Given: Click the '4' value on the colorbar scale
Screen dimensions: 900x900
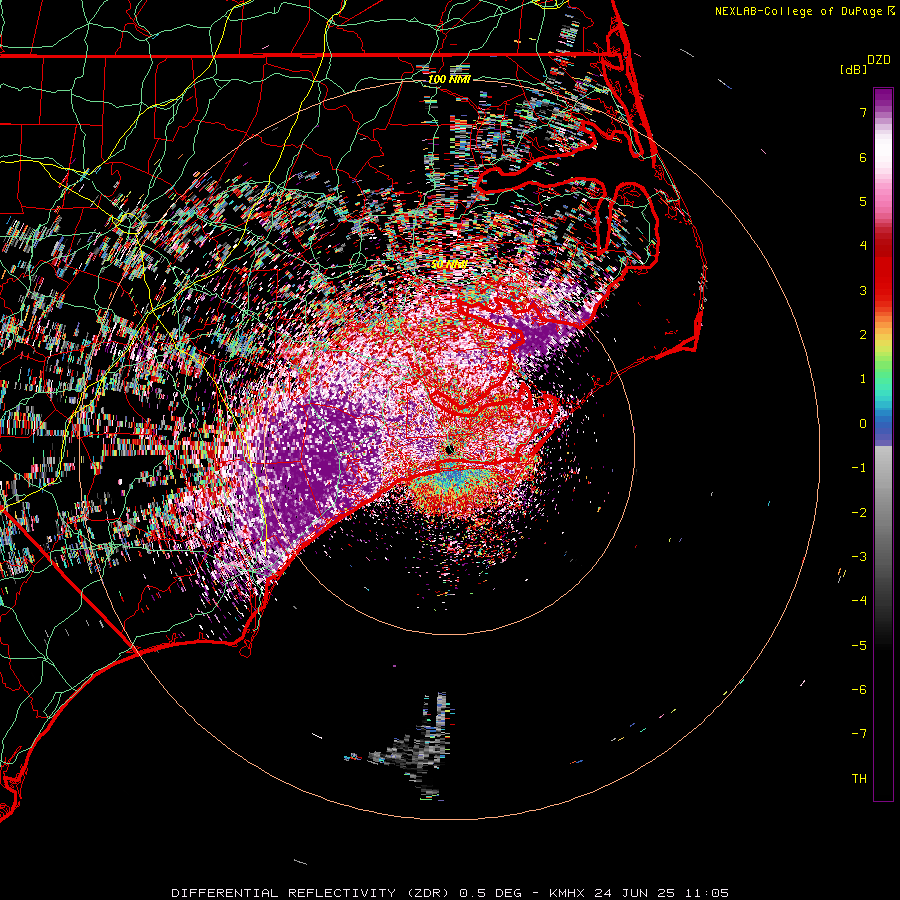Looking at the screenshot, I should click(x=863, y=246).
